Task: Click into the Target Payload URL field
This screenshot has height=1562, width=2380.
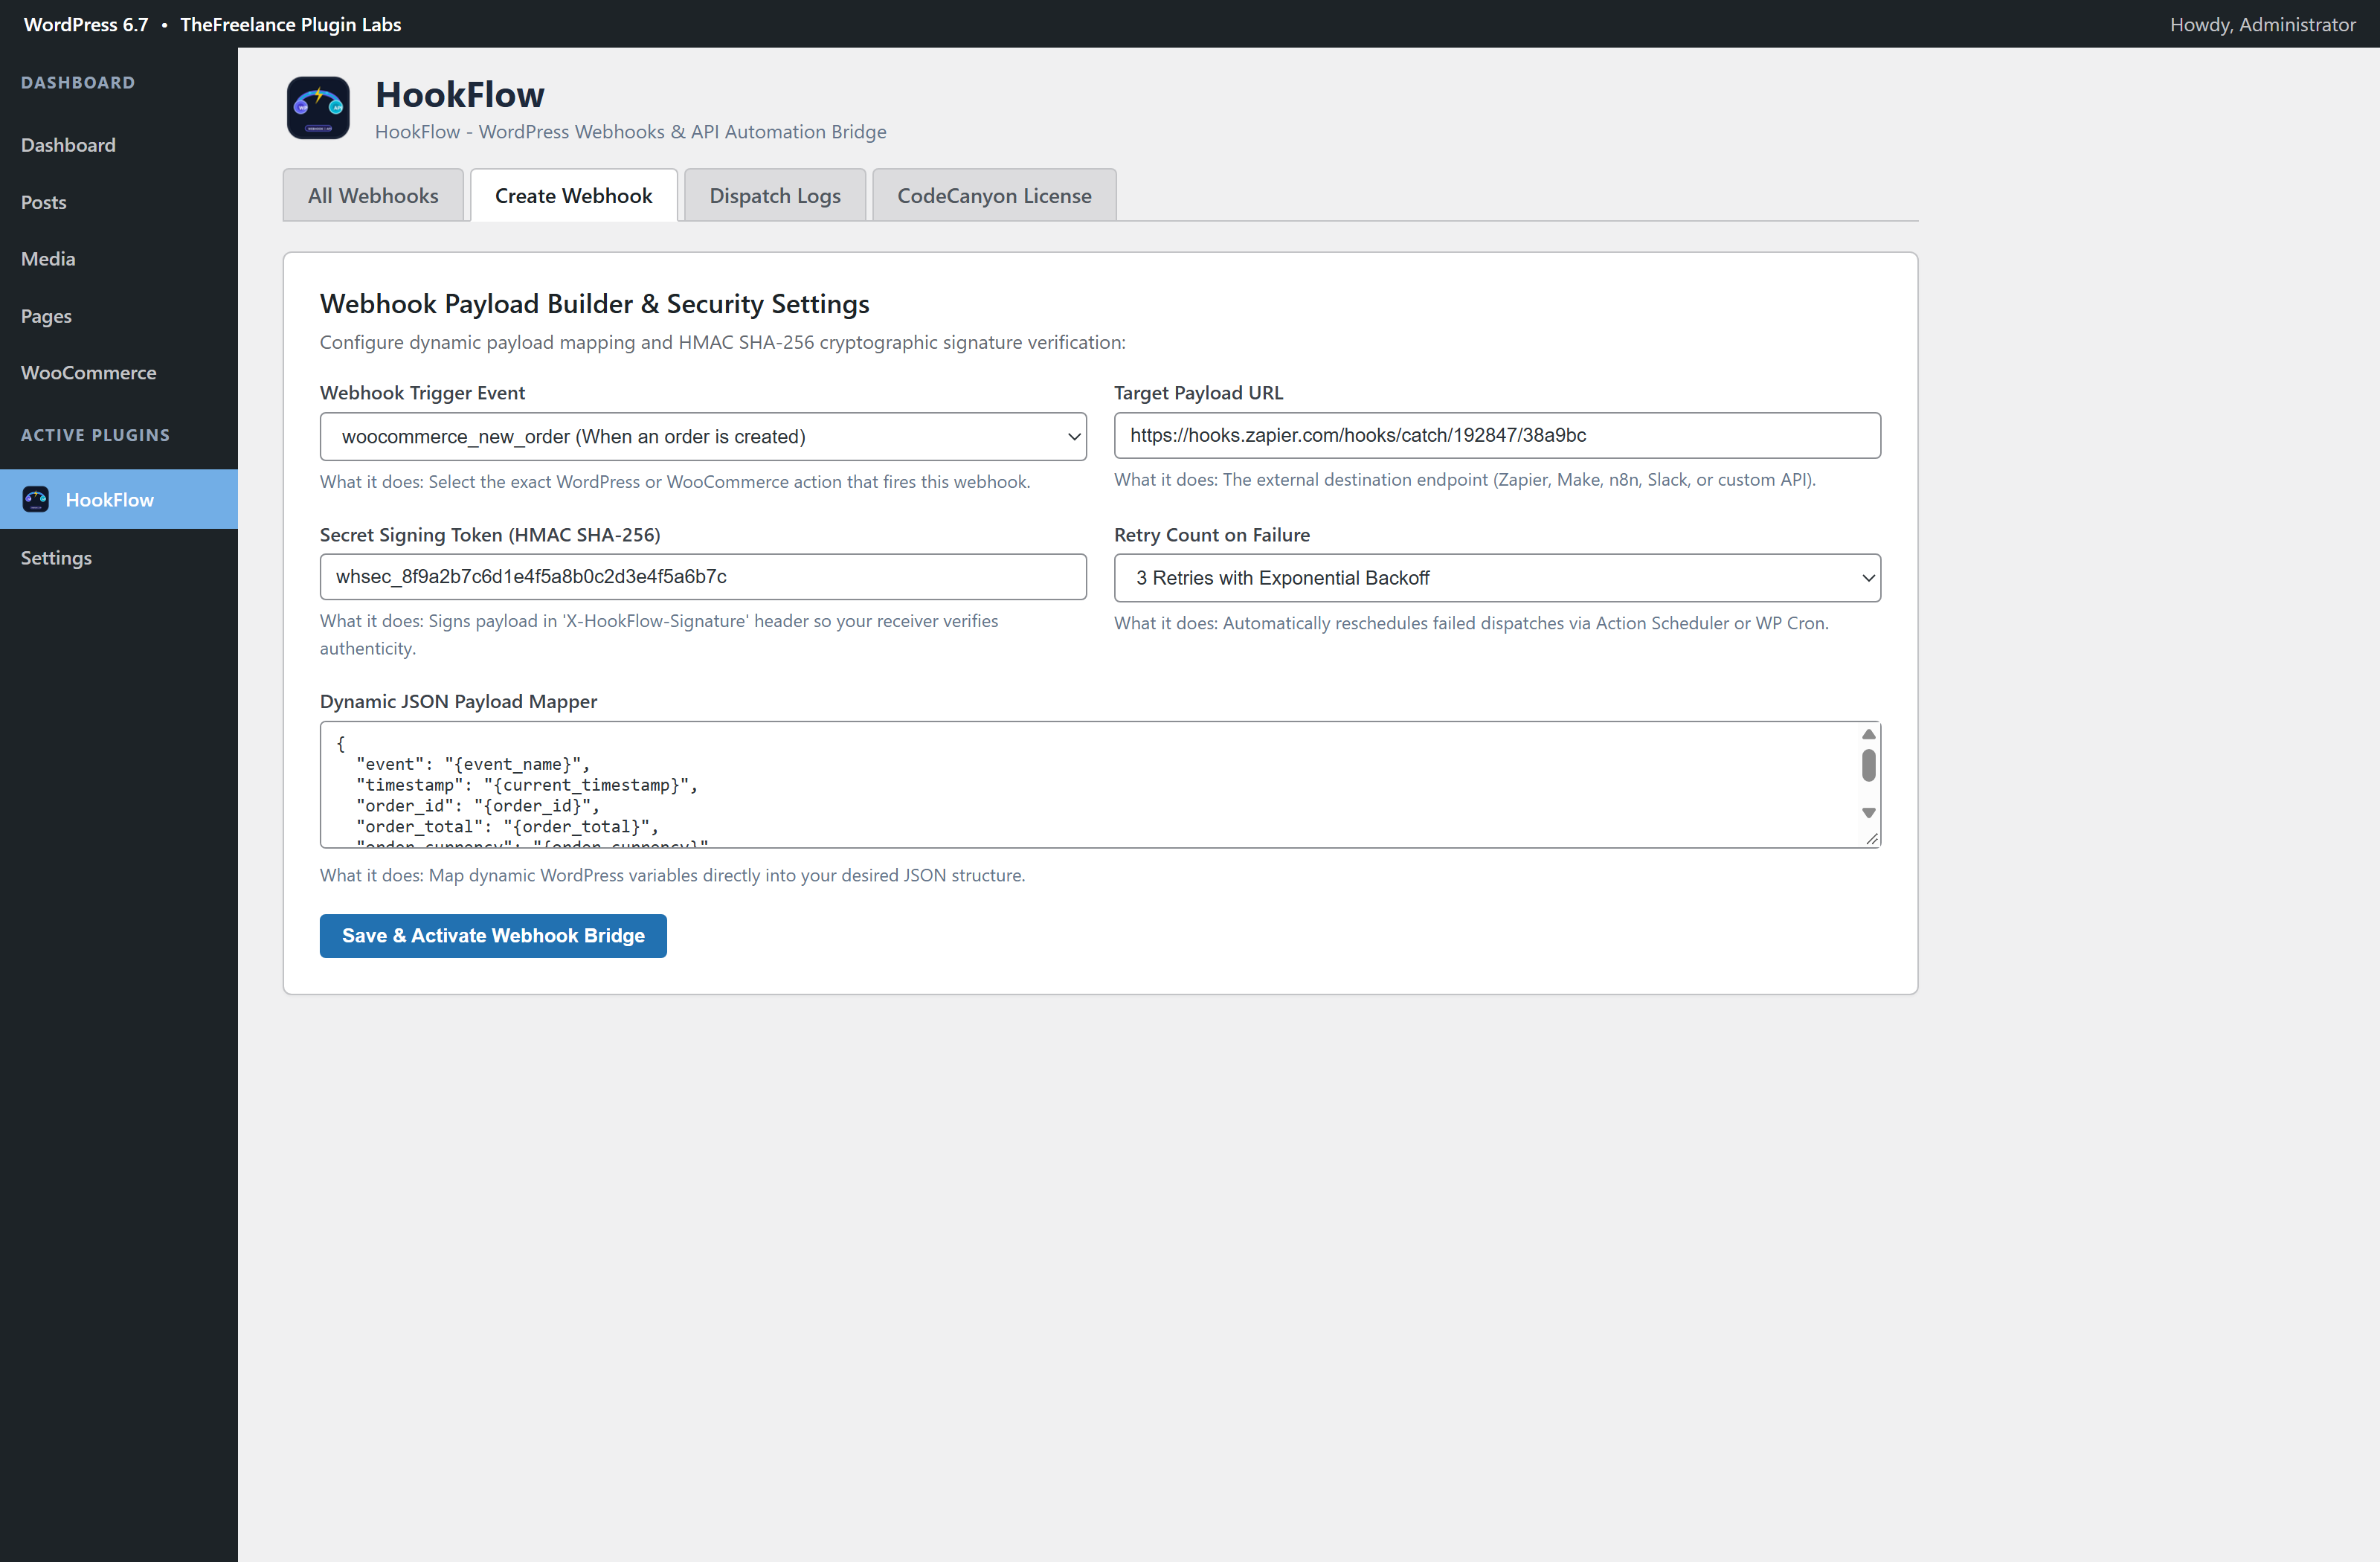Action: click(x=1497, y=436)
